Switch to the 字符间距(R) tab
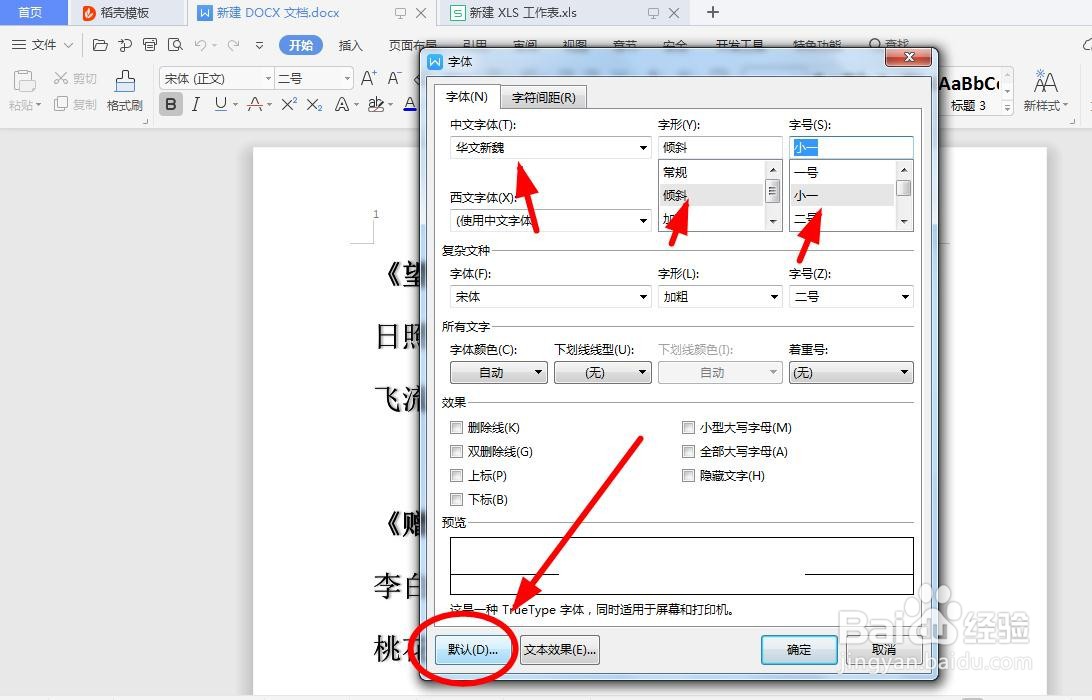1092x700 pixels. click(x=544, y=97)
